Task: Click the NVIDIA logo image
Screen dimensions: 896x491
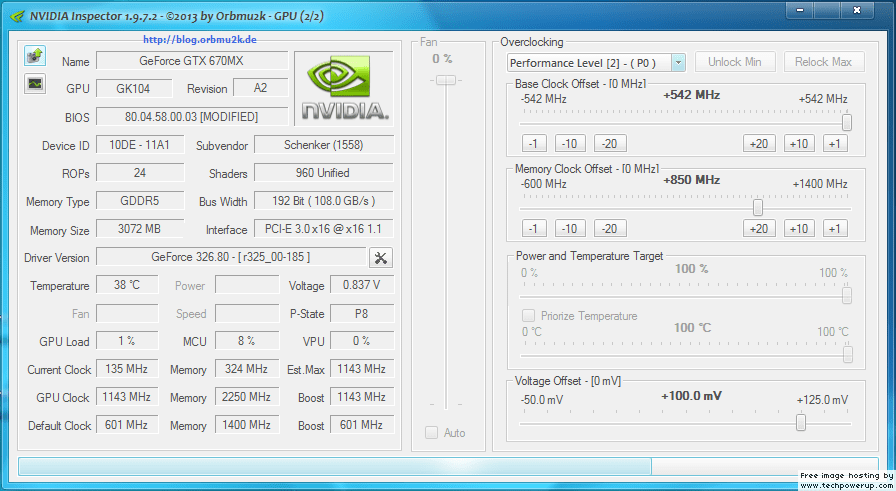Action: pyautogui.click(x=344, y=88)
